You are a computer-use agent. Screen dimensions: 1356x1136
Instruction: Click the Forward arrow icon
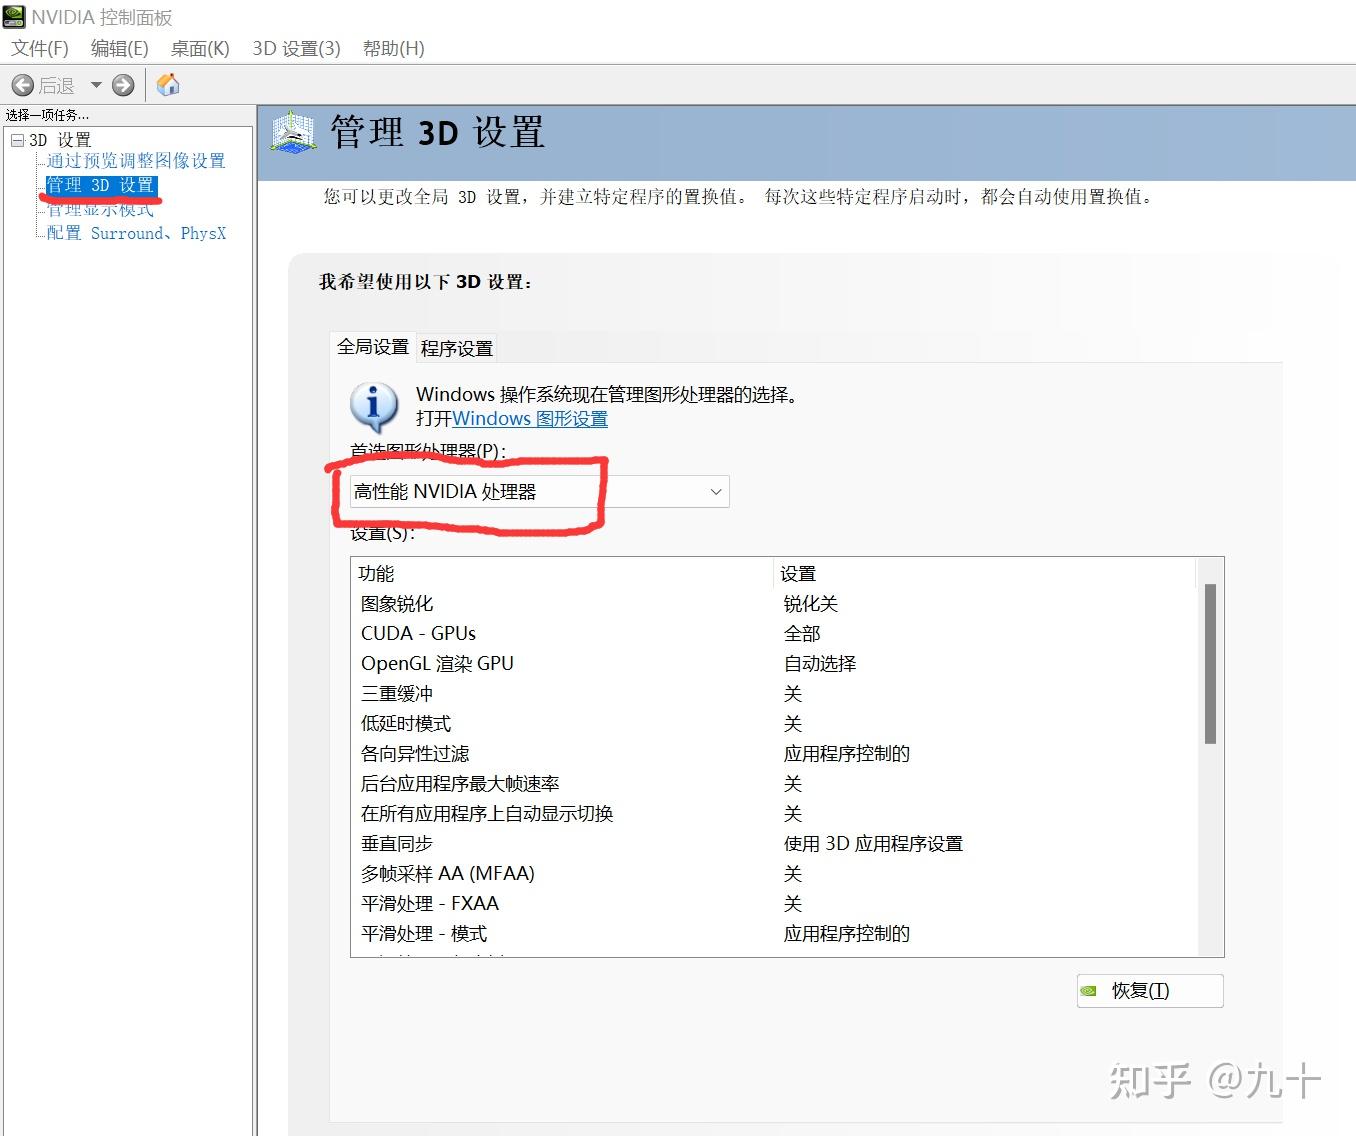click(x=123, y=85)
